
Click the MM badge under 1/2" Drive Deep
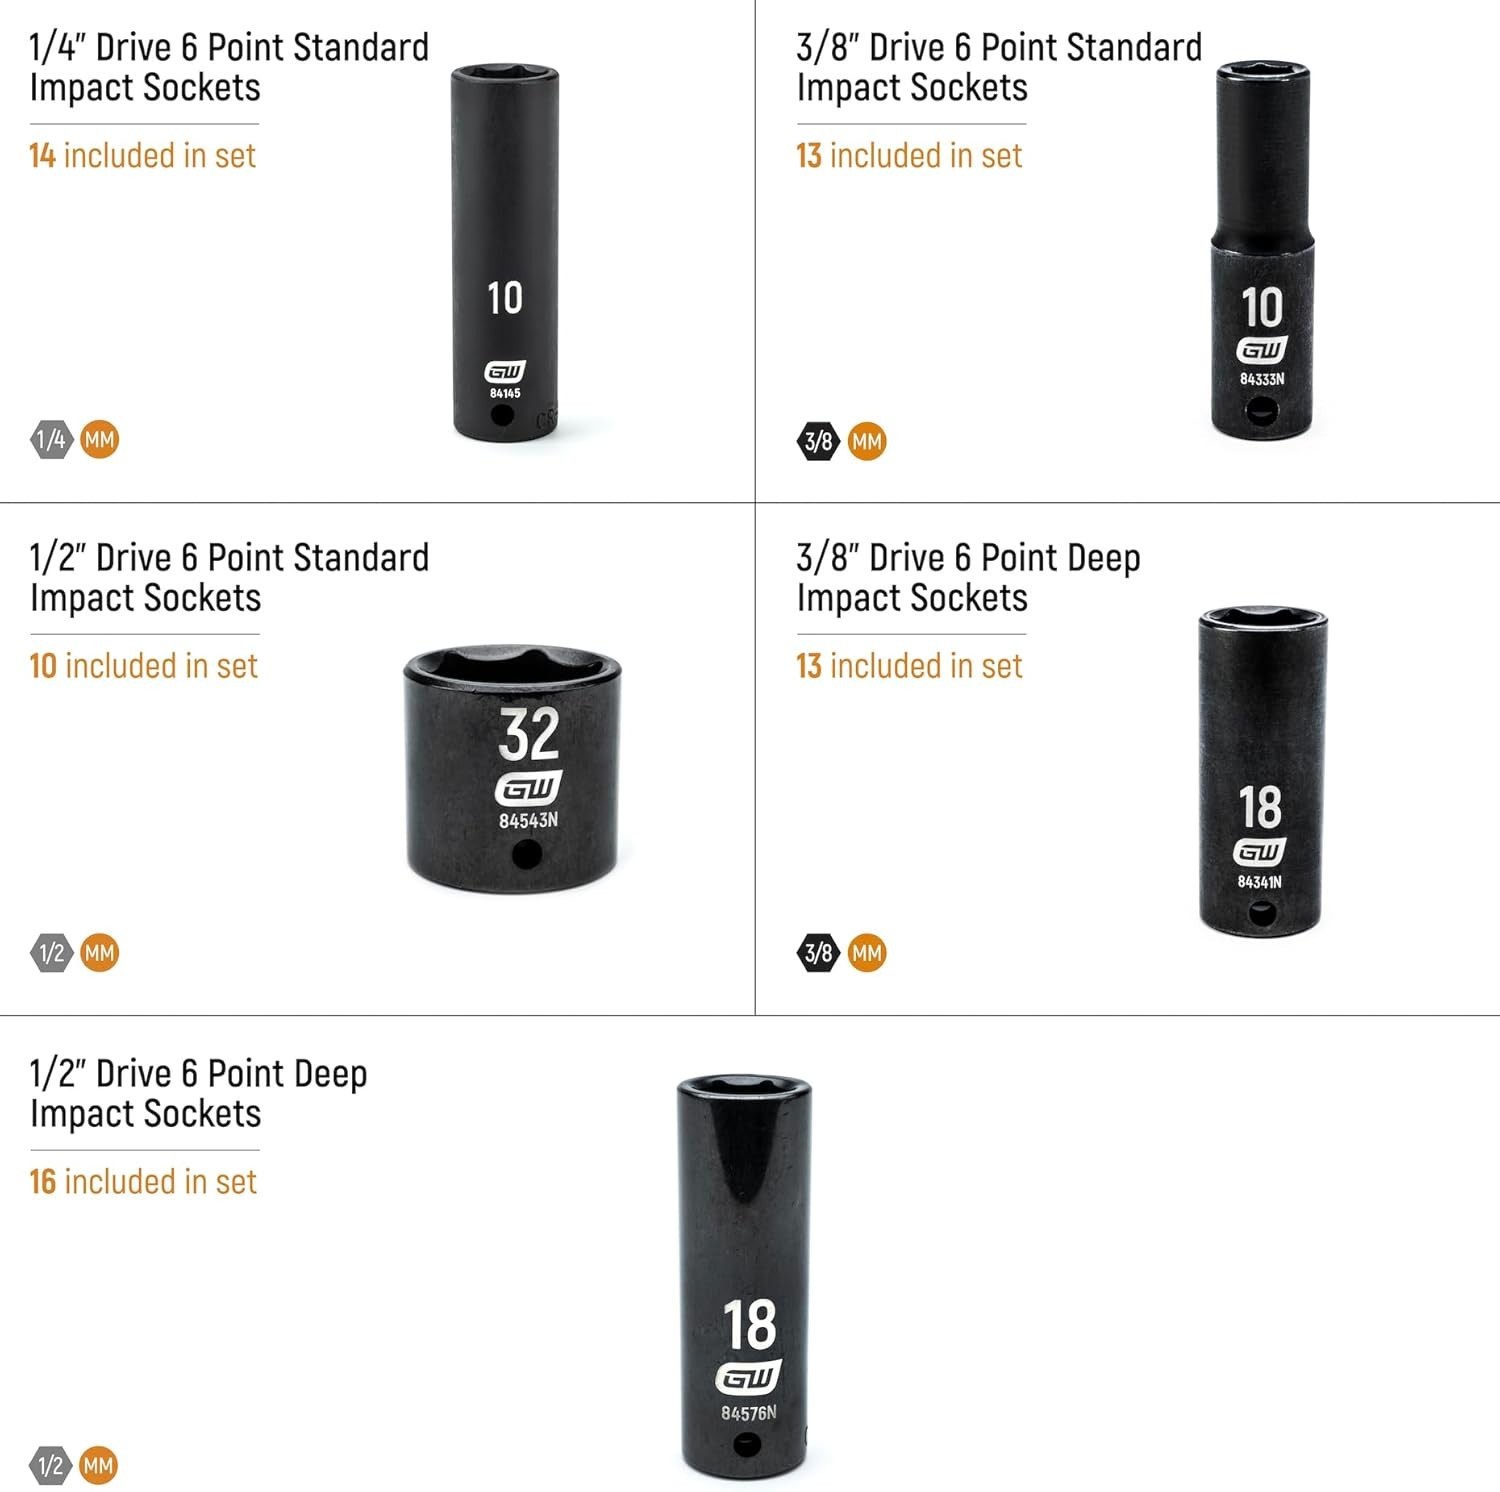99,1466
